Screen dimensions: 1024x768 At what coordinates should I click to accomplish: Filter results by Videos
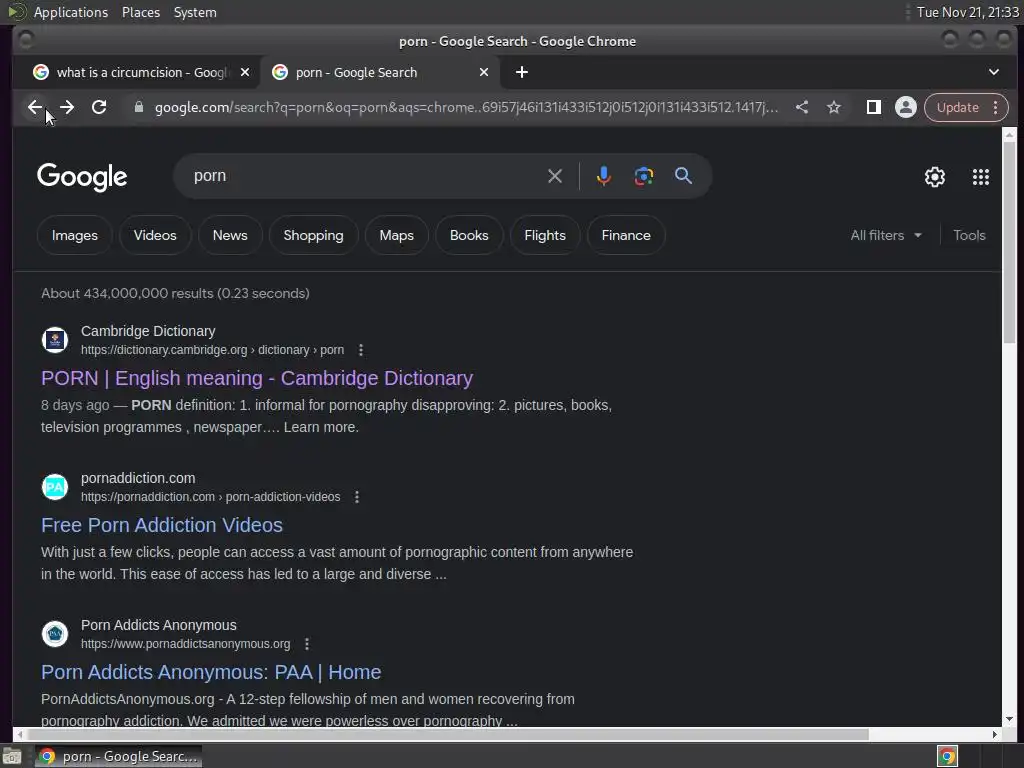pyautogui.click(x=155, y=235)
